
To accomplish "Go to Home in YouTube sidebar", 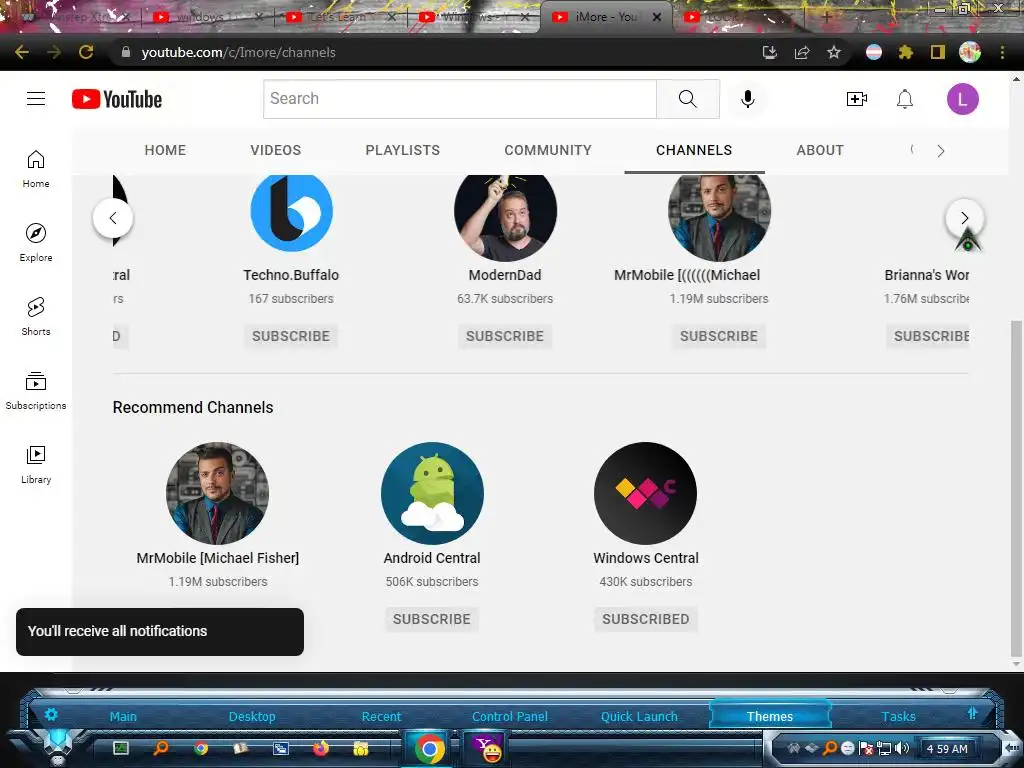I will pyautogui.click(x=36, y=169).
